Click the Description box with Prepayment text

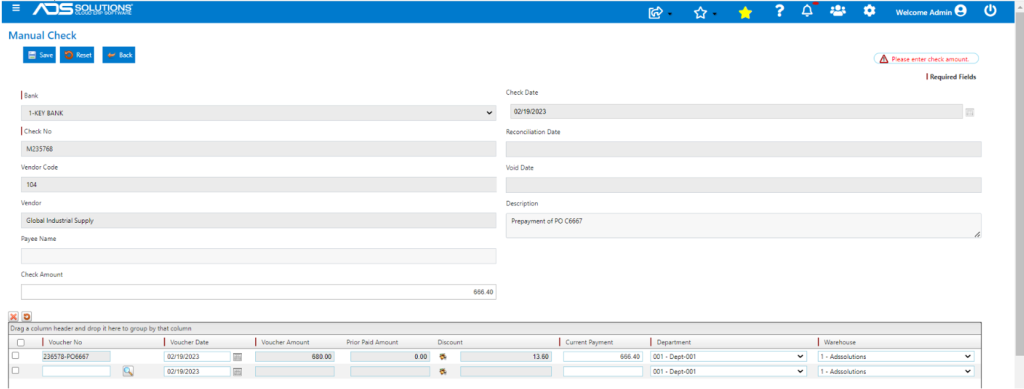(744, 225)
